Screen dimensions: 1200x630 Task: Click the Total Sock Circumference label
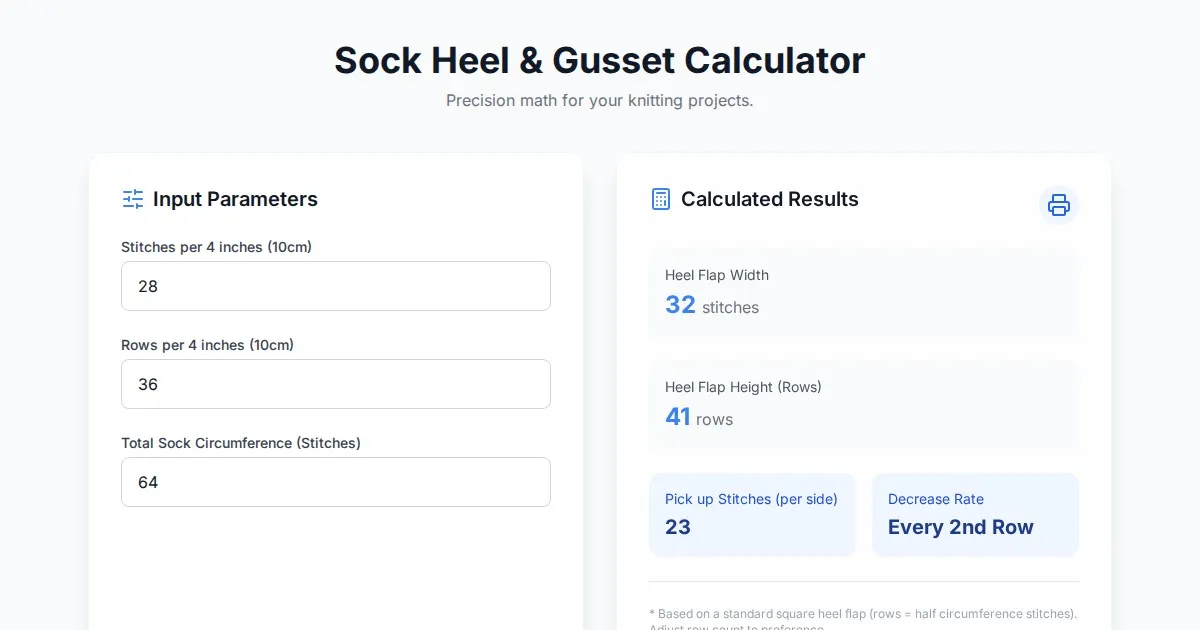240,443
